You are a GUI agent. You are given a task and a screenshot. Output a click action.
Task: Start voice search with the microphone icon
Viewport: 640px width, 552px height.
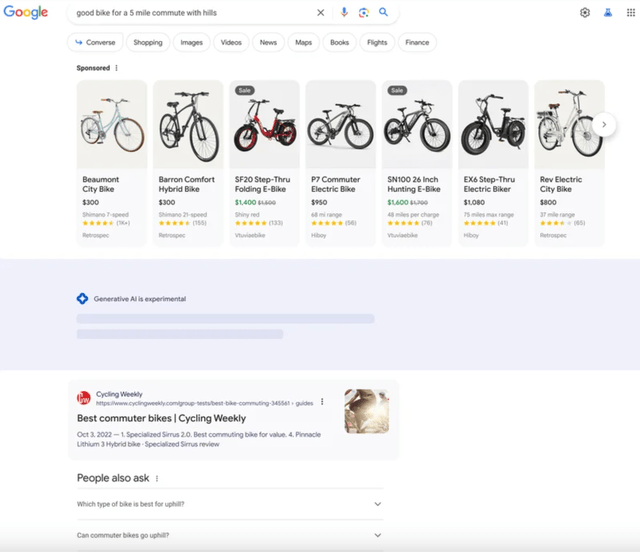coord(344,12)
